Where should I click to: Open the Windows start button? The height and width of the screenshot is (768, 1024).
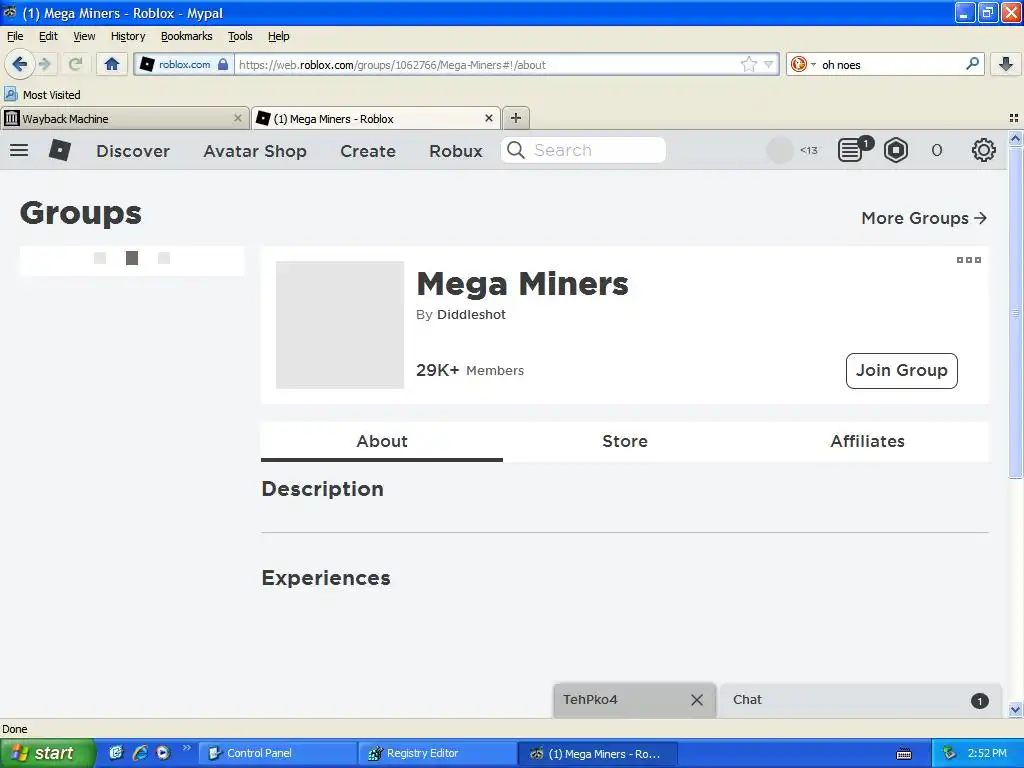click(x=47, y=753)
